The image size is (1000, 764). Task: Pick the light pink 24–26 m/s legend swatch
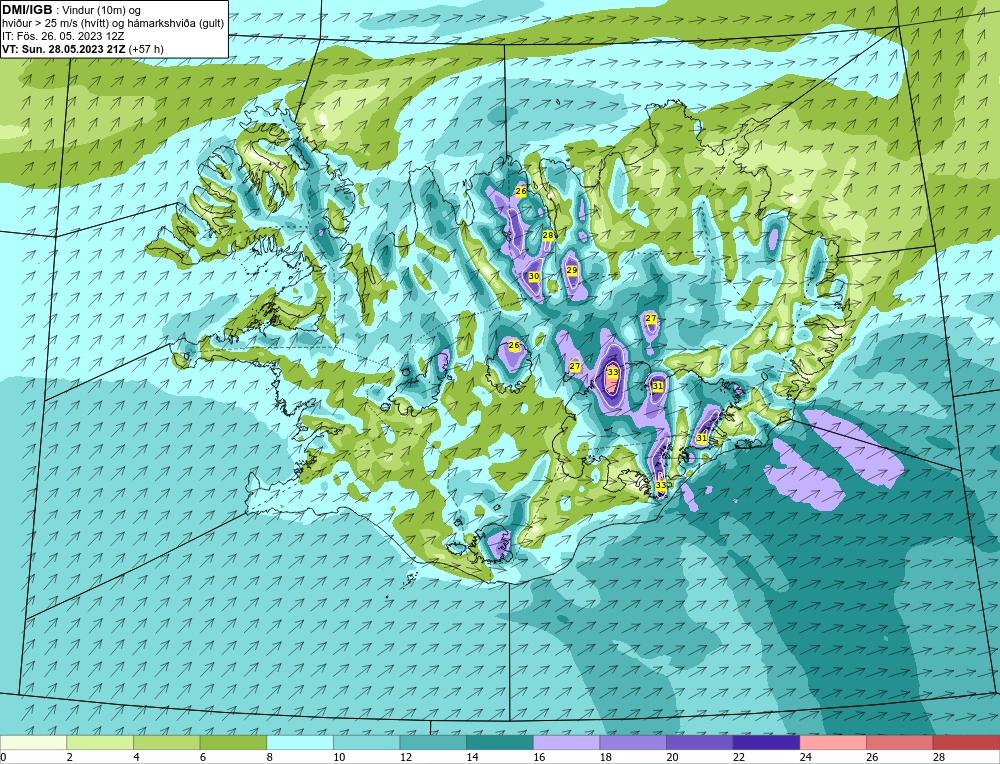(833, 743)
